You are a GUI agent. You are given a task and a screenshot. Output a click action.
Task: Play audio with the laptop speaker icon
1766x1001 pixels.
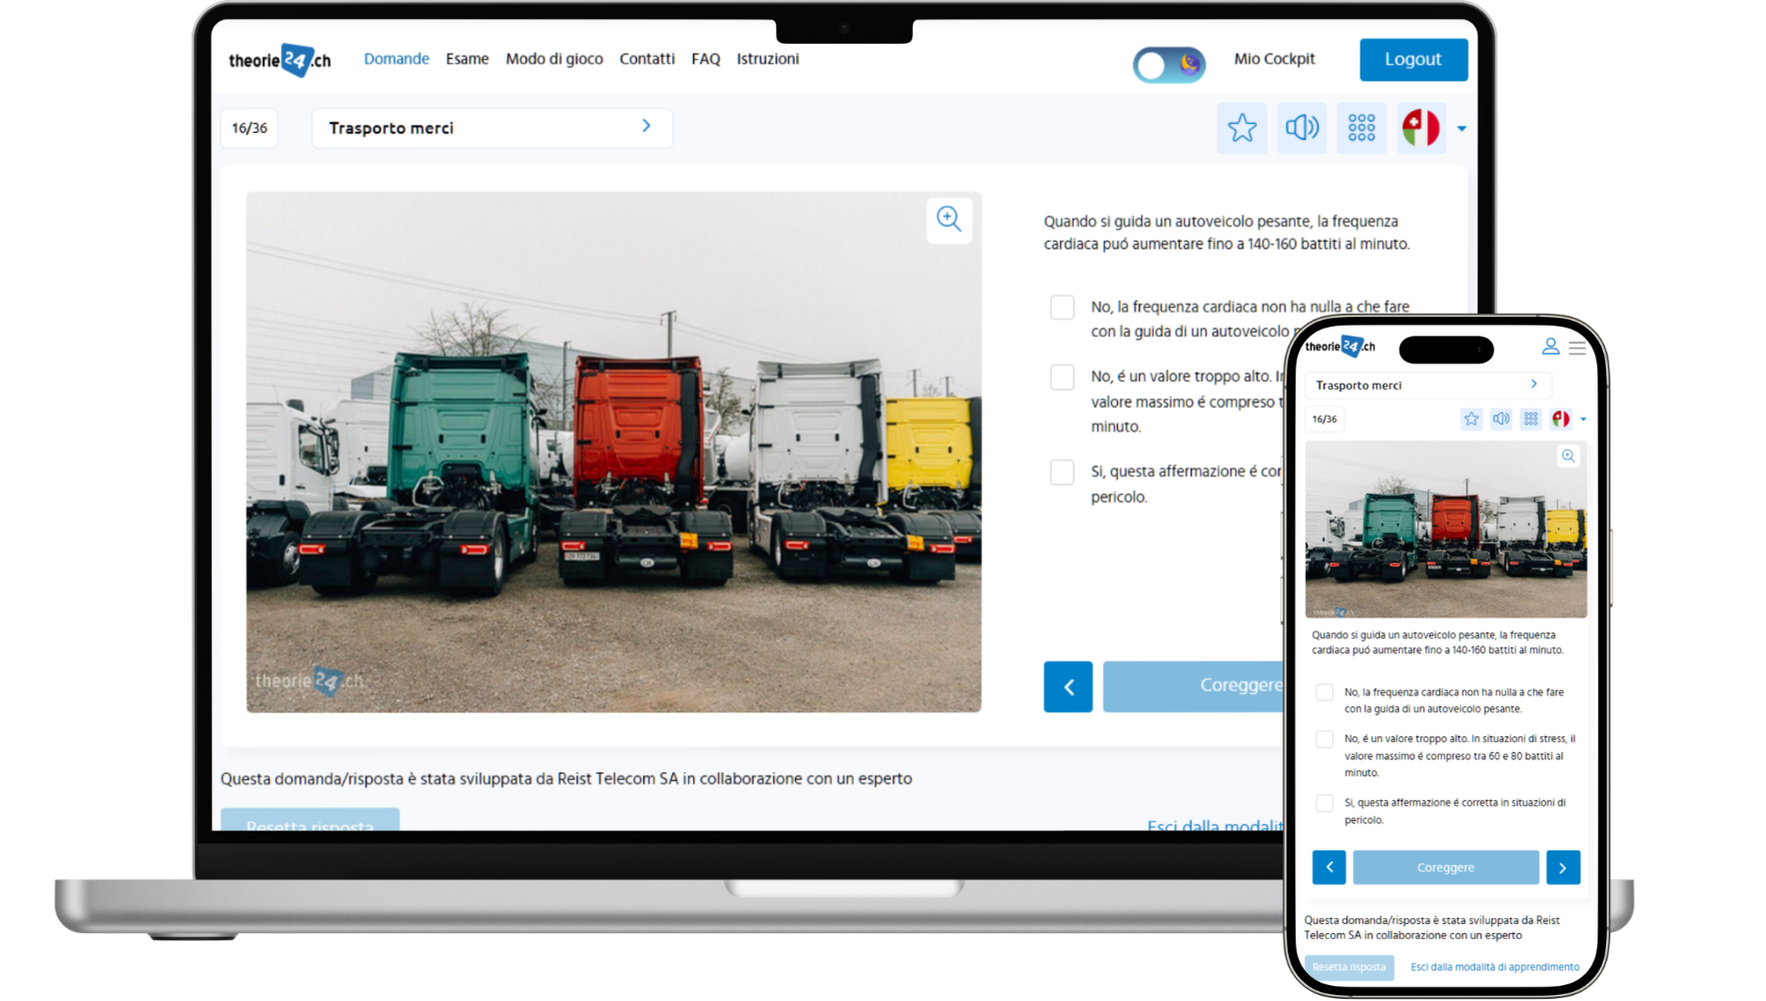(1301, 128)
